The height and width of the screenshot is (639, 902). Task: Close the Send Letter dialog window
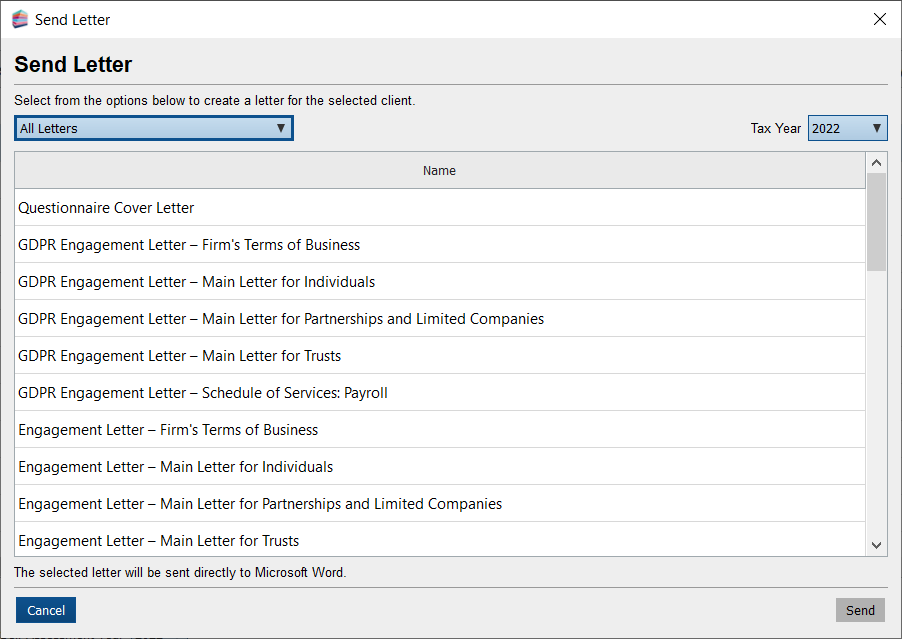tap(880, 20)
